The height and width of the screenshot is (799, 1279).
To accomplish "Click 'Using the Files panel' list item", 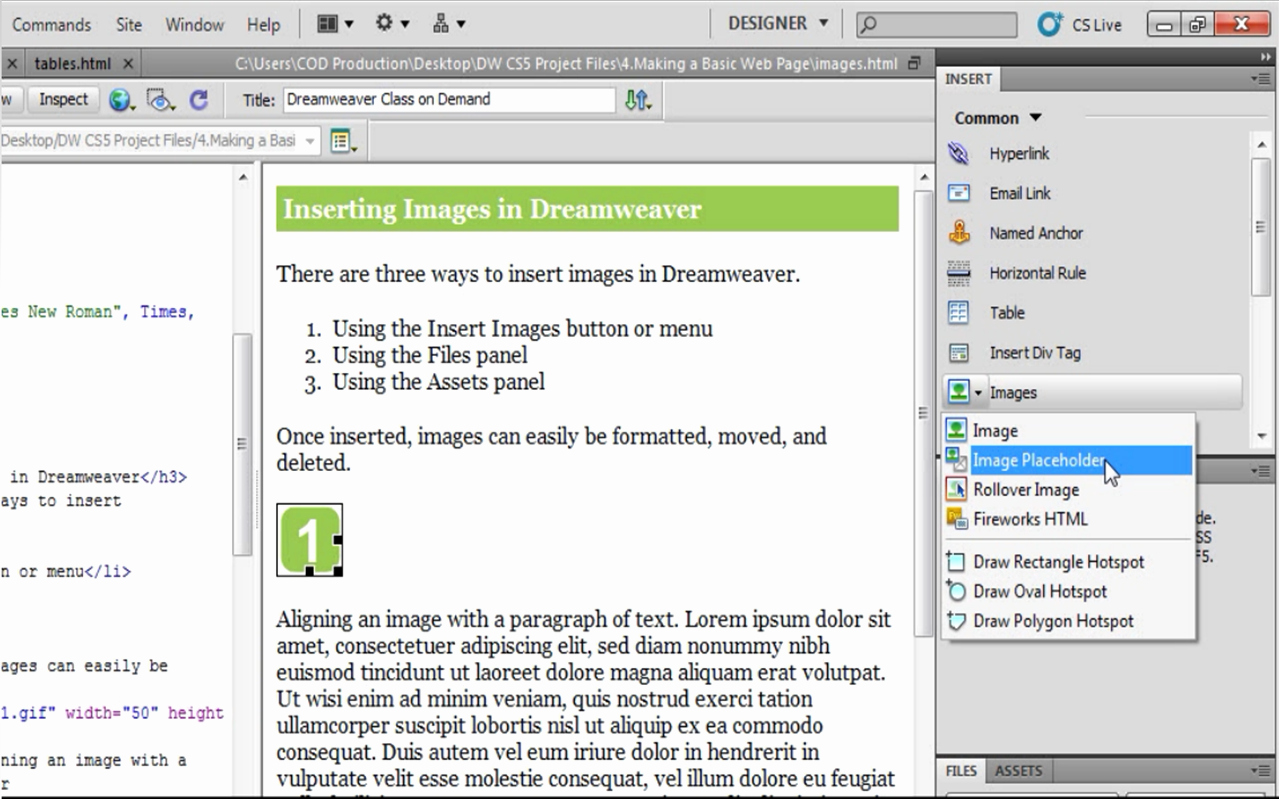I will (430, 355).
